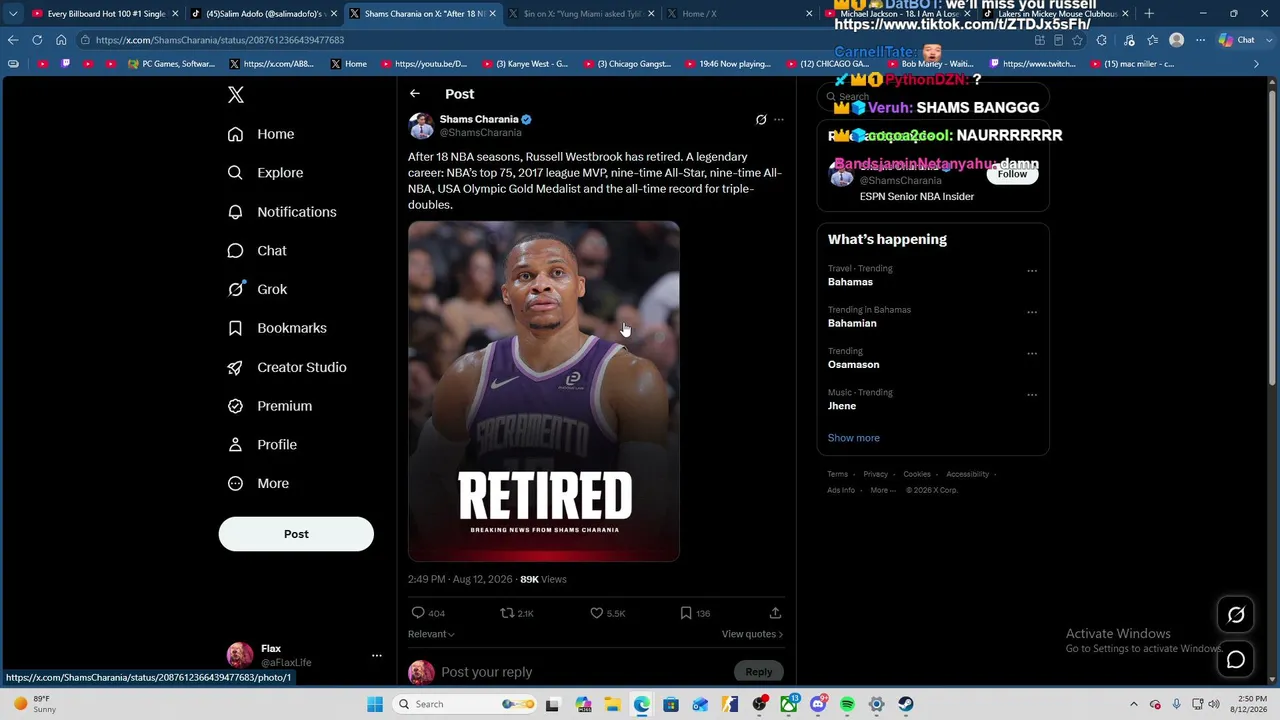Image resolution: width=1280 pixels, height=720 pixels.
Task: Open the Jhene trending topic
Action: 842,406
